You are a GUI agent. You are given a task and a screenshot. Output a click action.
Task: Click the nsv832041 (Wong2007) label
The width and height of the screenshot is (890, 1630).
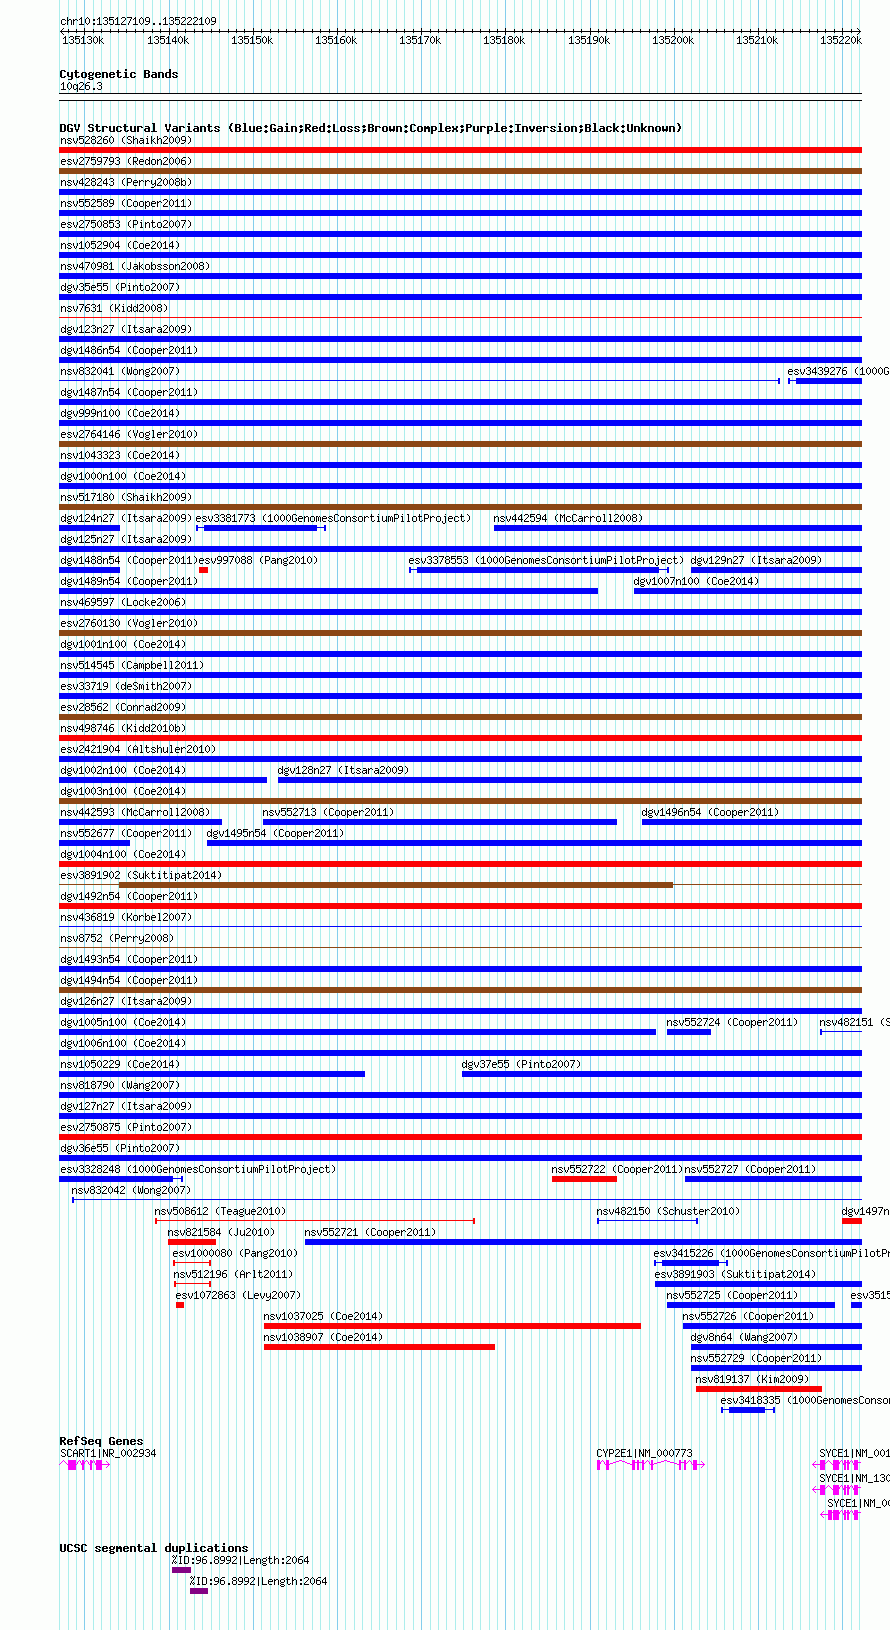120,371
